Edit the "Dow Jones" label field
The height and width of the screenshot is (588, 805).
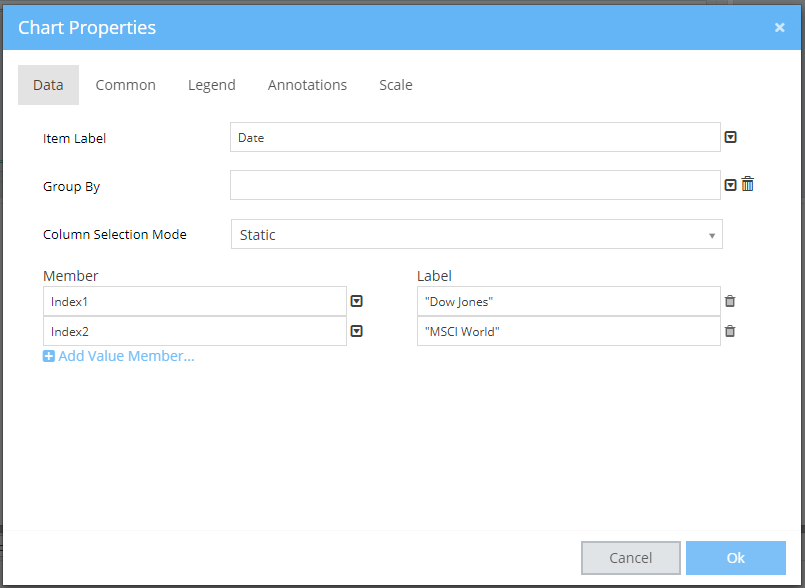pyautogui.click(x=568, y=301)
